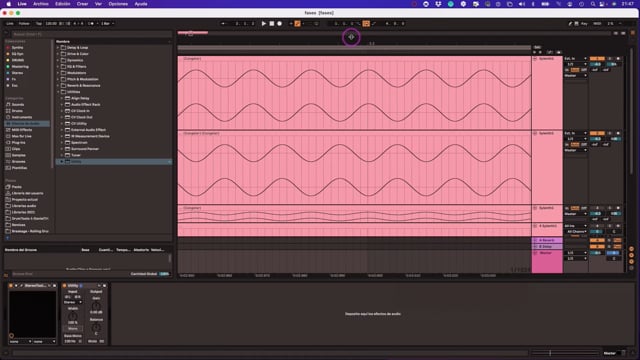Open the Plantillas browser category

pyautogui.click(x=19, y=168)
